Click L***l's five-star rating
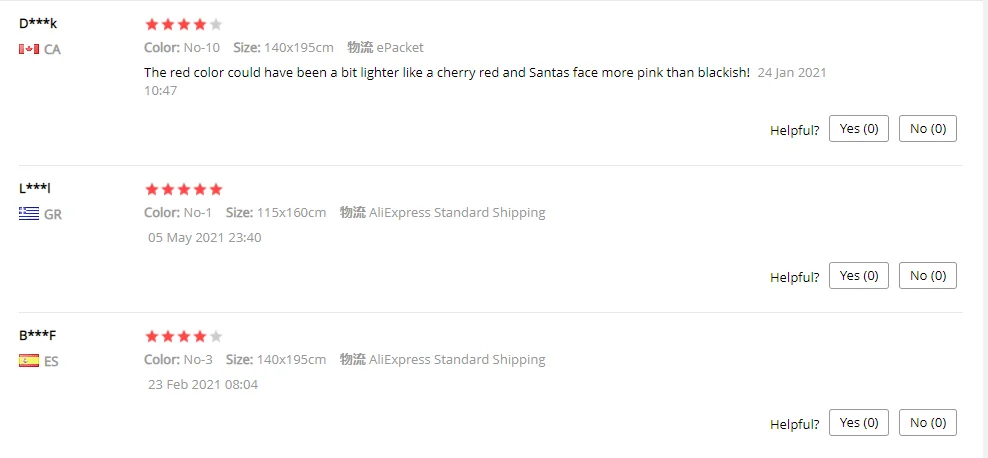This screenshot has width=988, height=458. [x=183, y=189]
